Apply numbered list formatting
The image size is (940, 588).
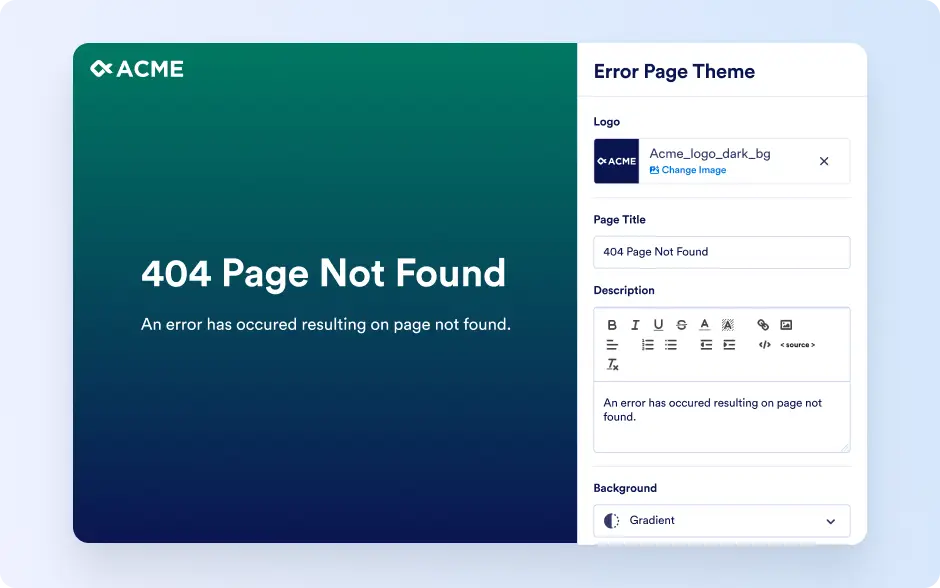pos(647,345)
